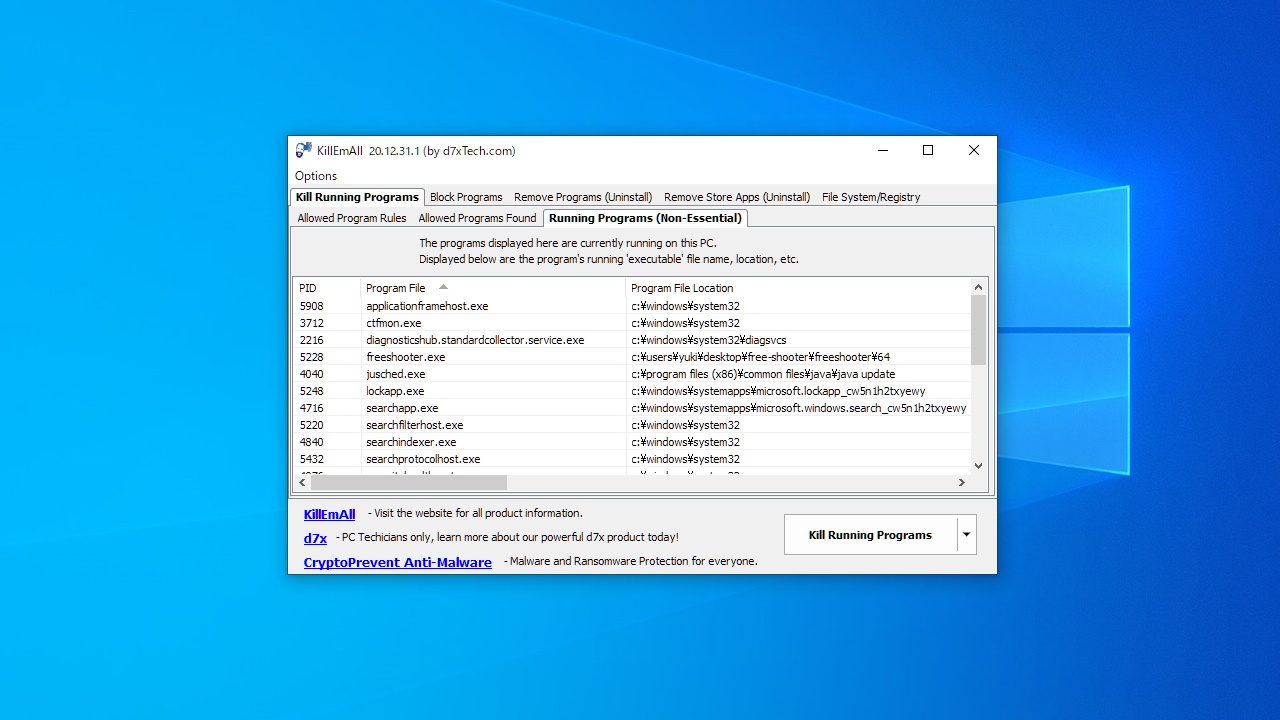Click PID 5432 cell
The width and height of the screenshot is (1280, 720).
(x=311, y=459)
